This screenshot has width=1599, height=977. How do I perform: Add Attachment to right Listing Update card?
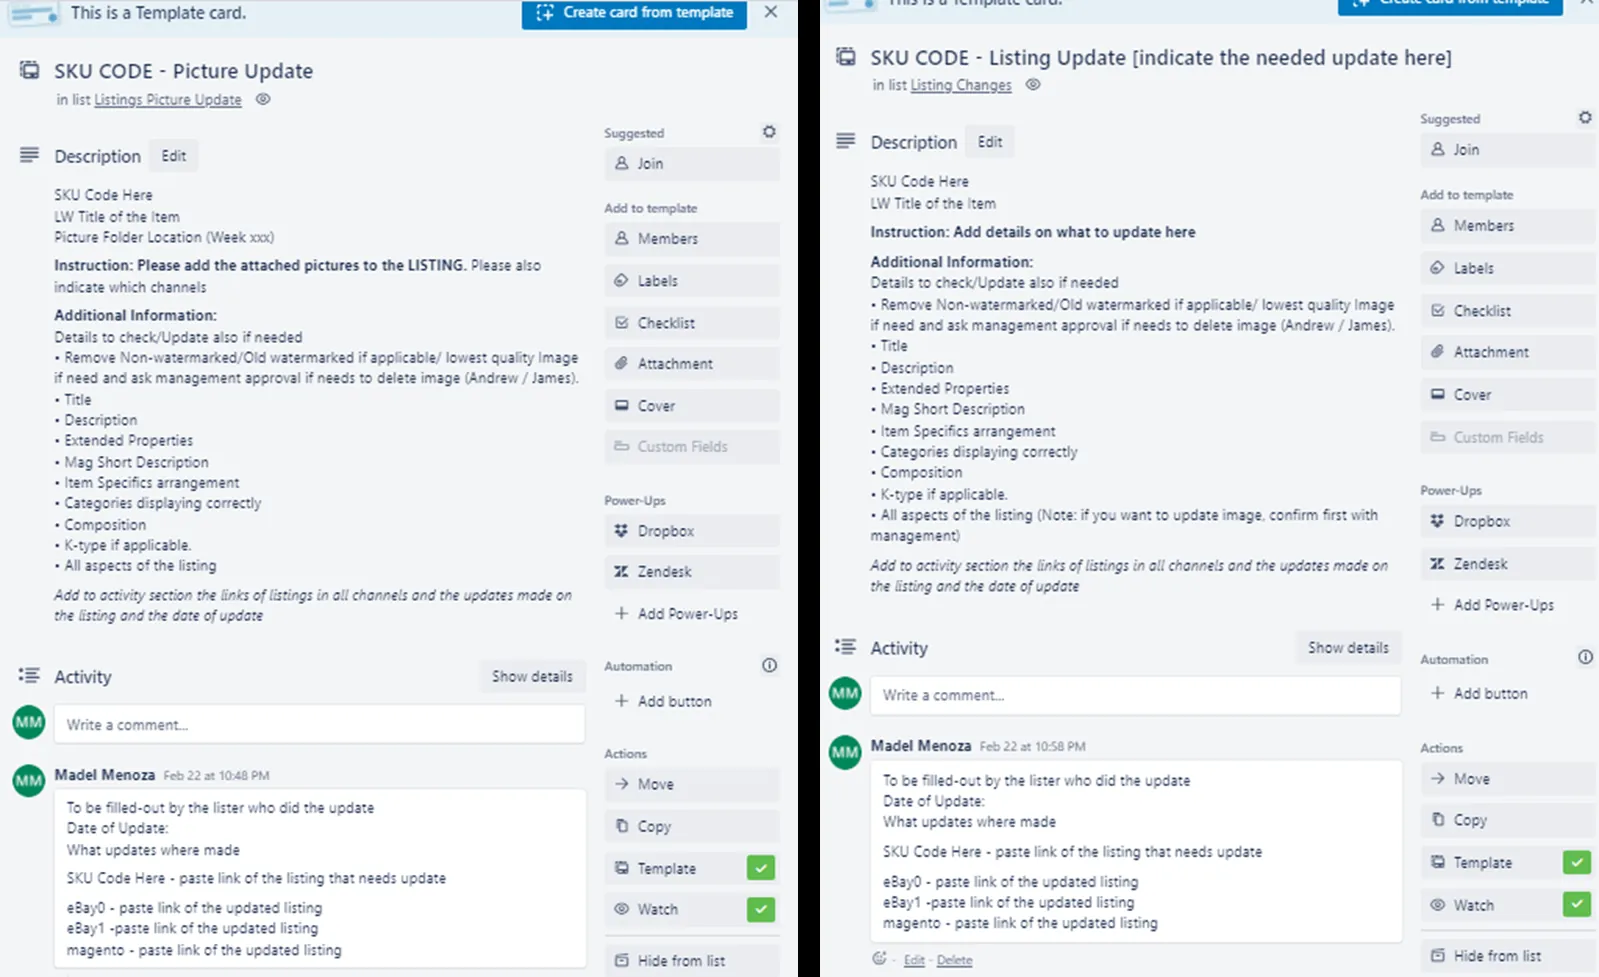pos(1508,352)
